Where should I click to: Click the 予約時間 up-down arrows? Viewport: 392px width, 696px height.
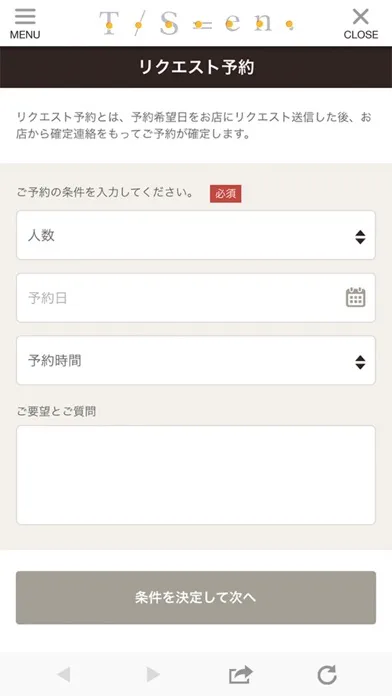point(360,362)
